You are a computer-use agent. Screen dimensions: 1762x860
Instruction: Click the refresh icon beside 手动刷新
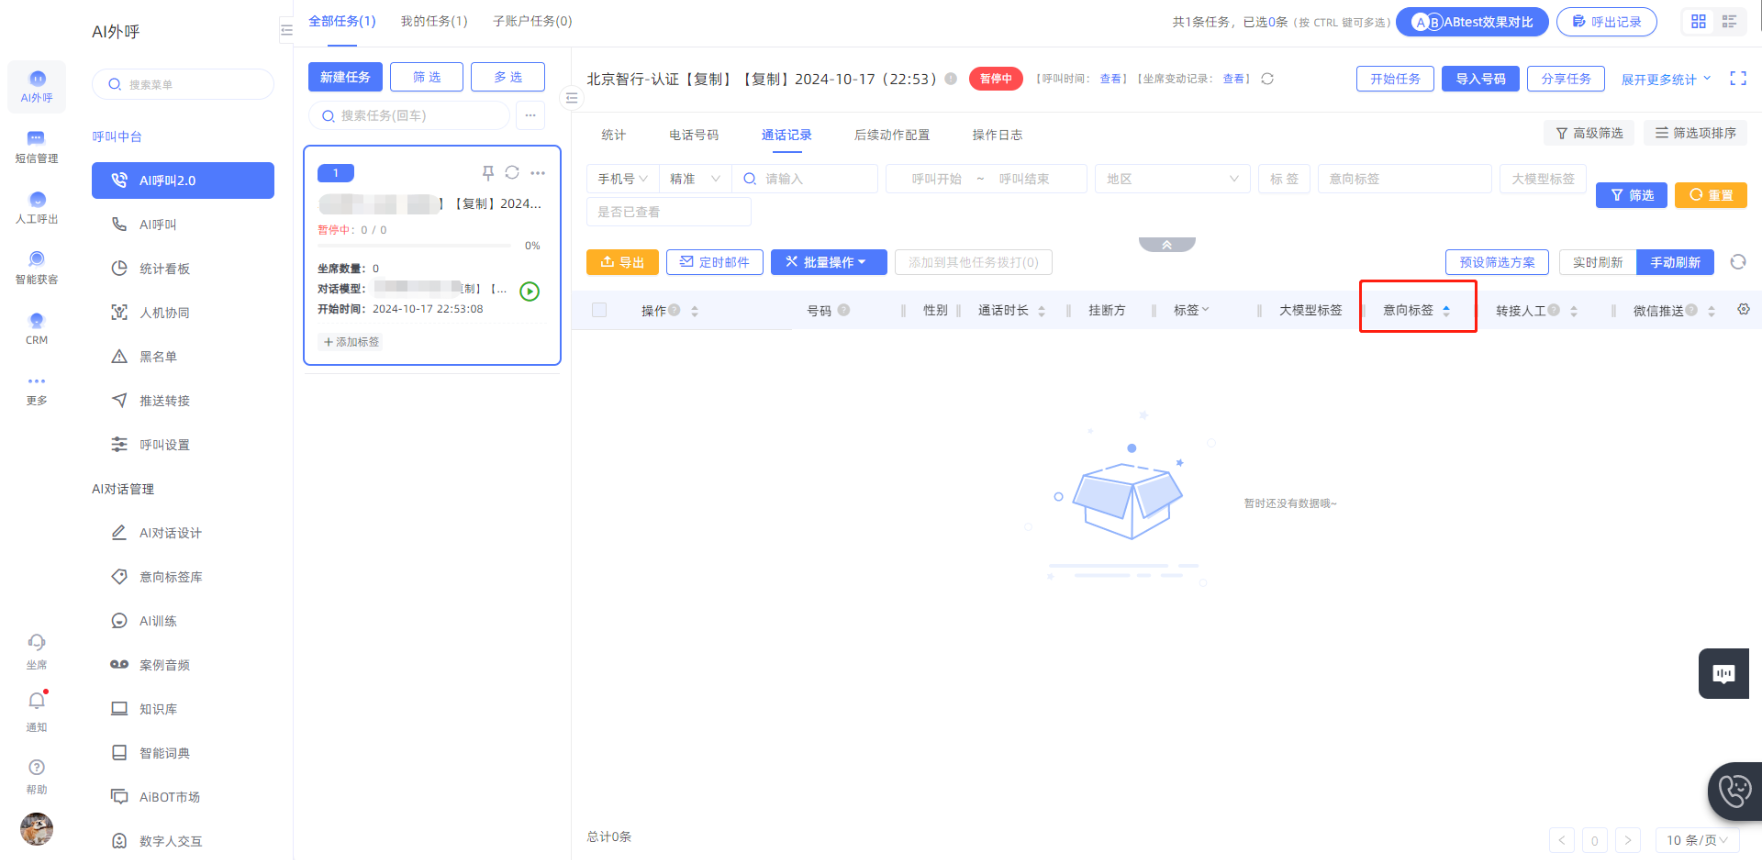(x=1738, y=262)
